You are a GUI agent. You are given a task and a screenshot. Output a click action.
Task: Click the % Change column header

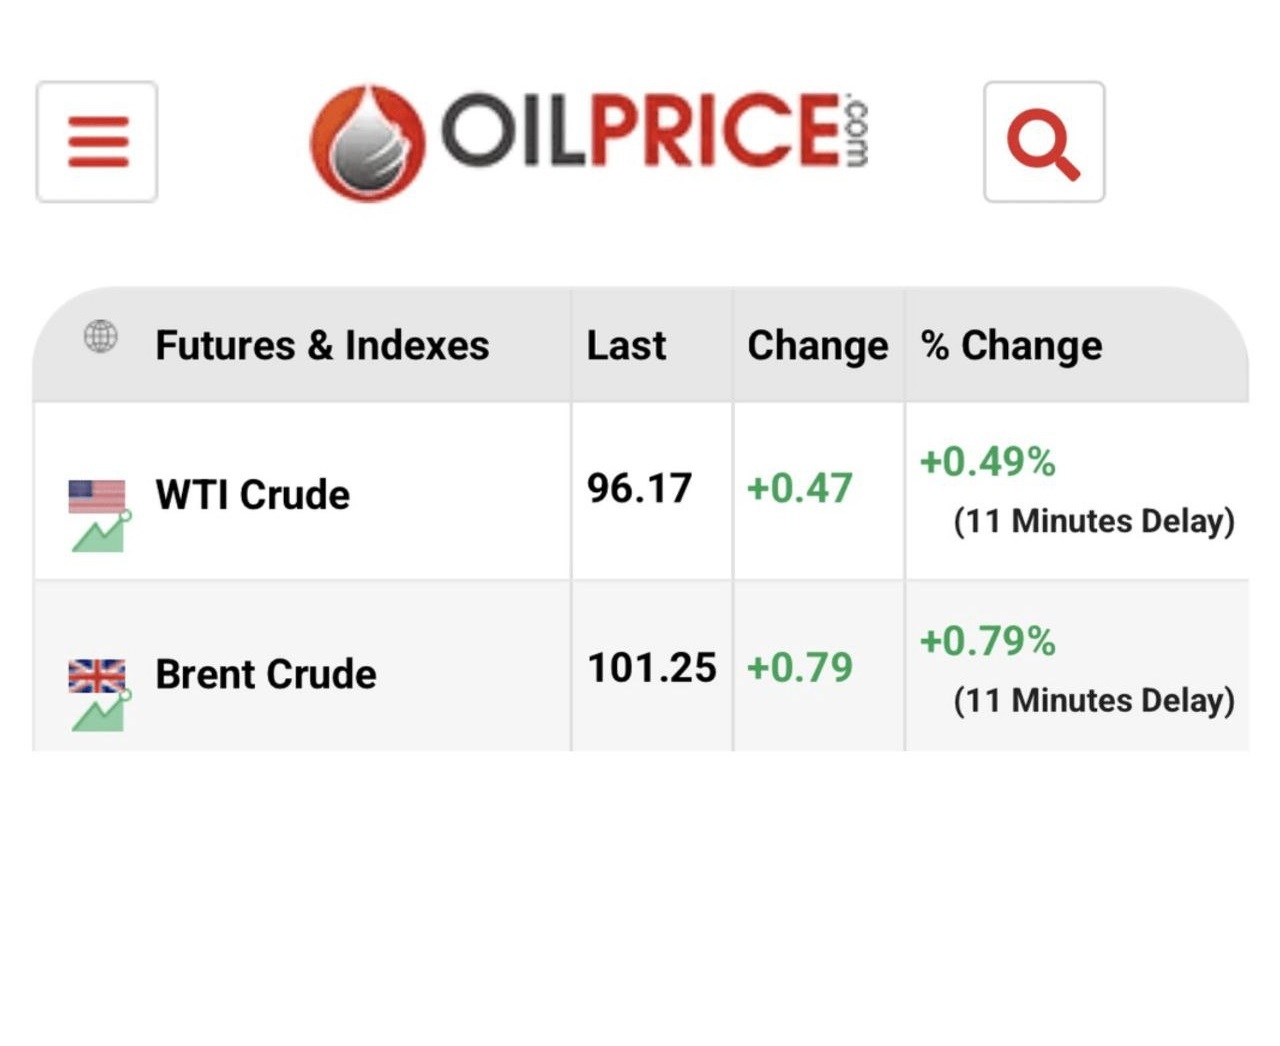[1011, 346]
